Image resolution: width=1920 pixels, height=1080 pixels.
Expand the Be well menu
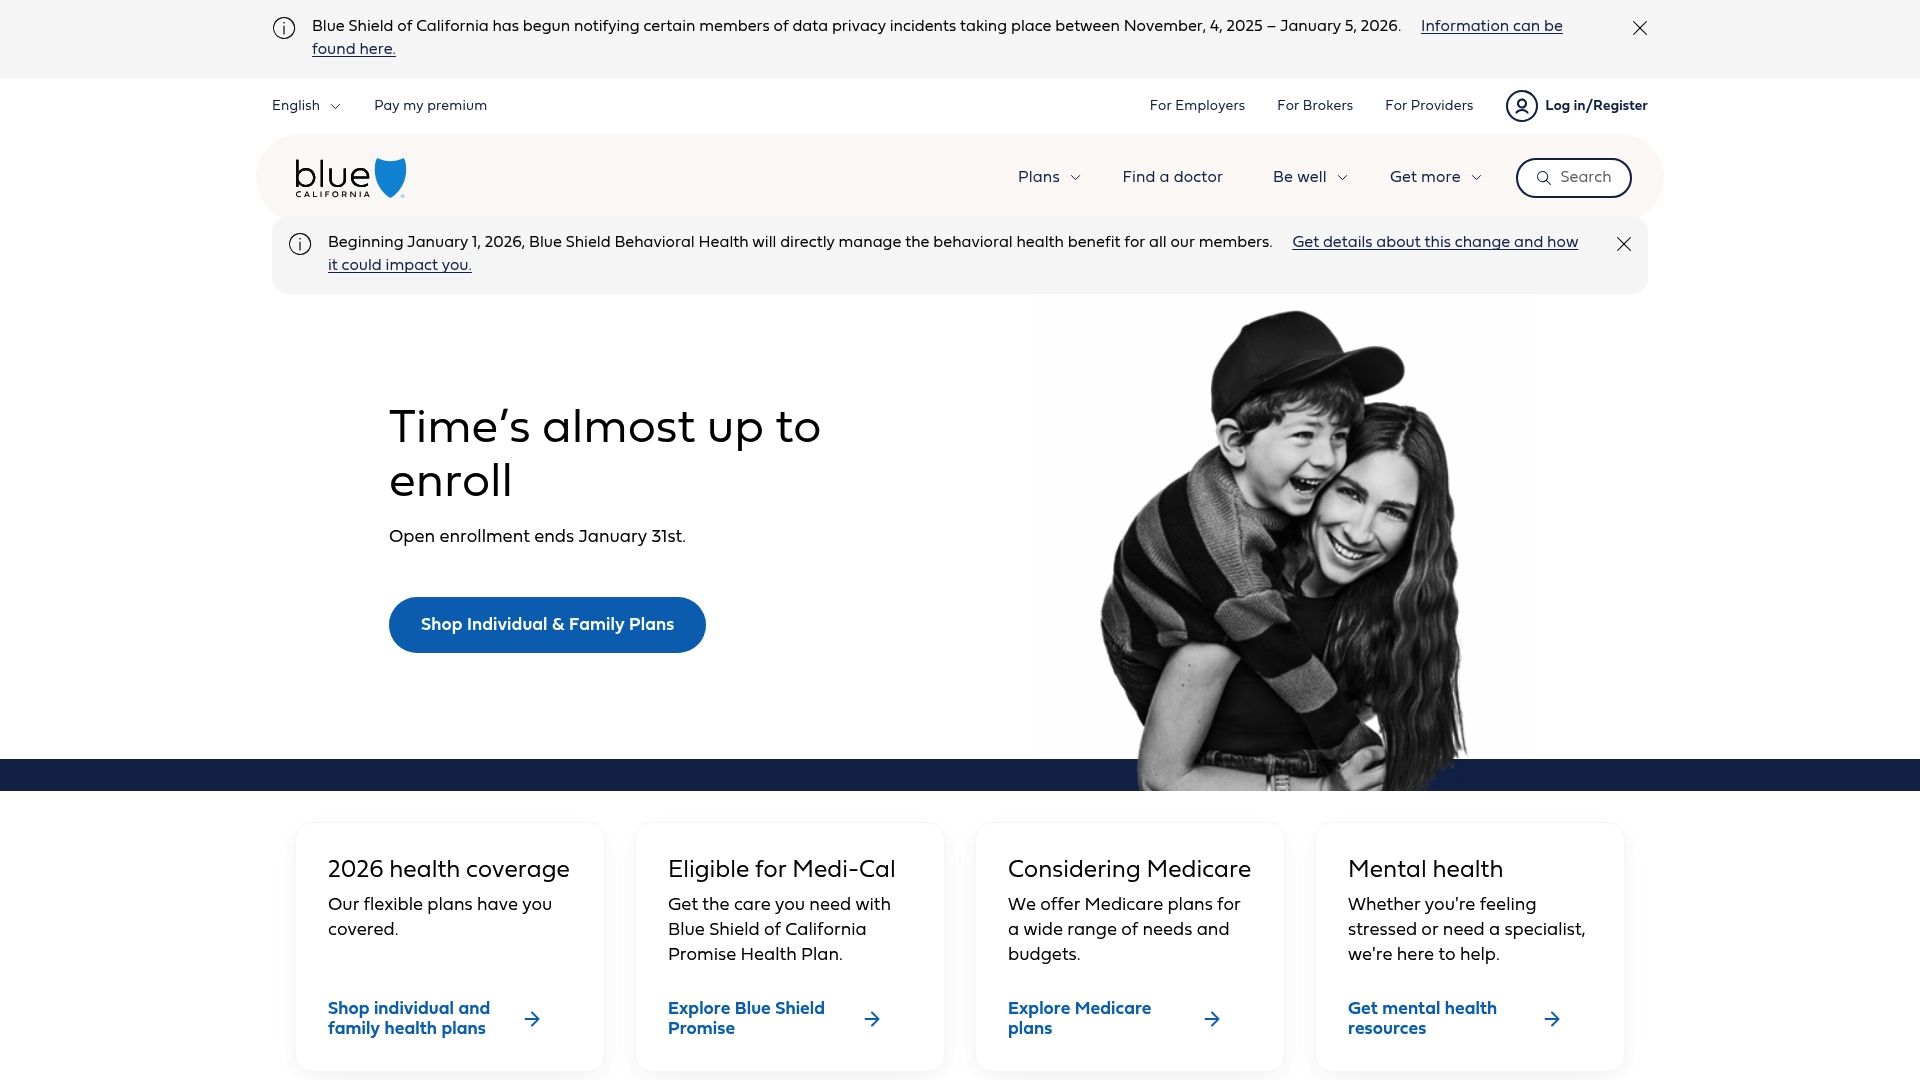tap(1310, 177)
